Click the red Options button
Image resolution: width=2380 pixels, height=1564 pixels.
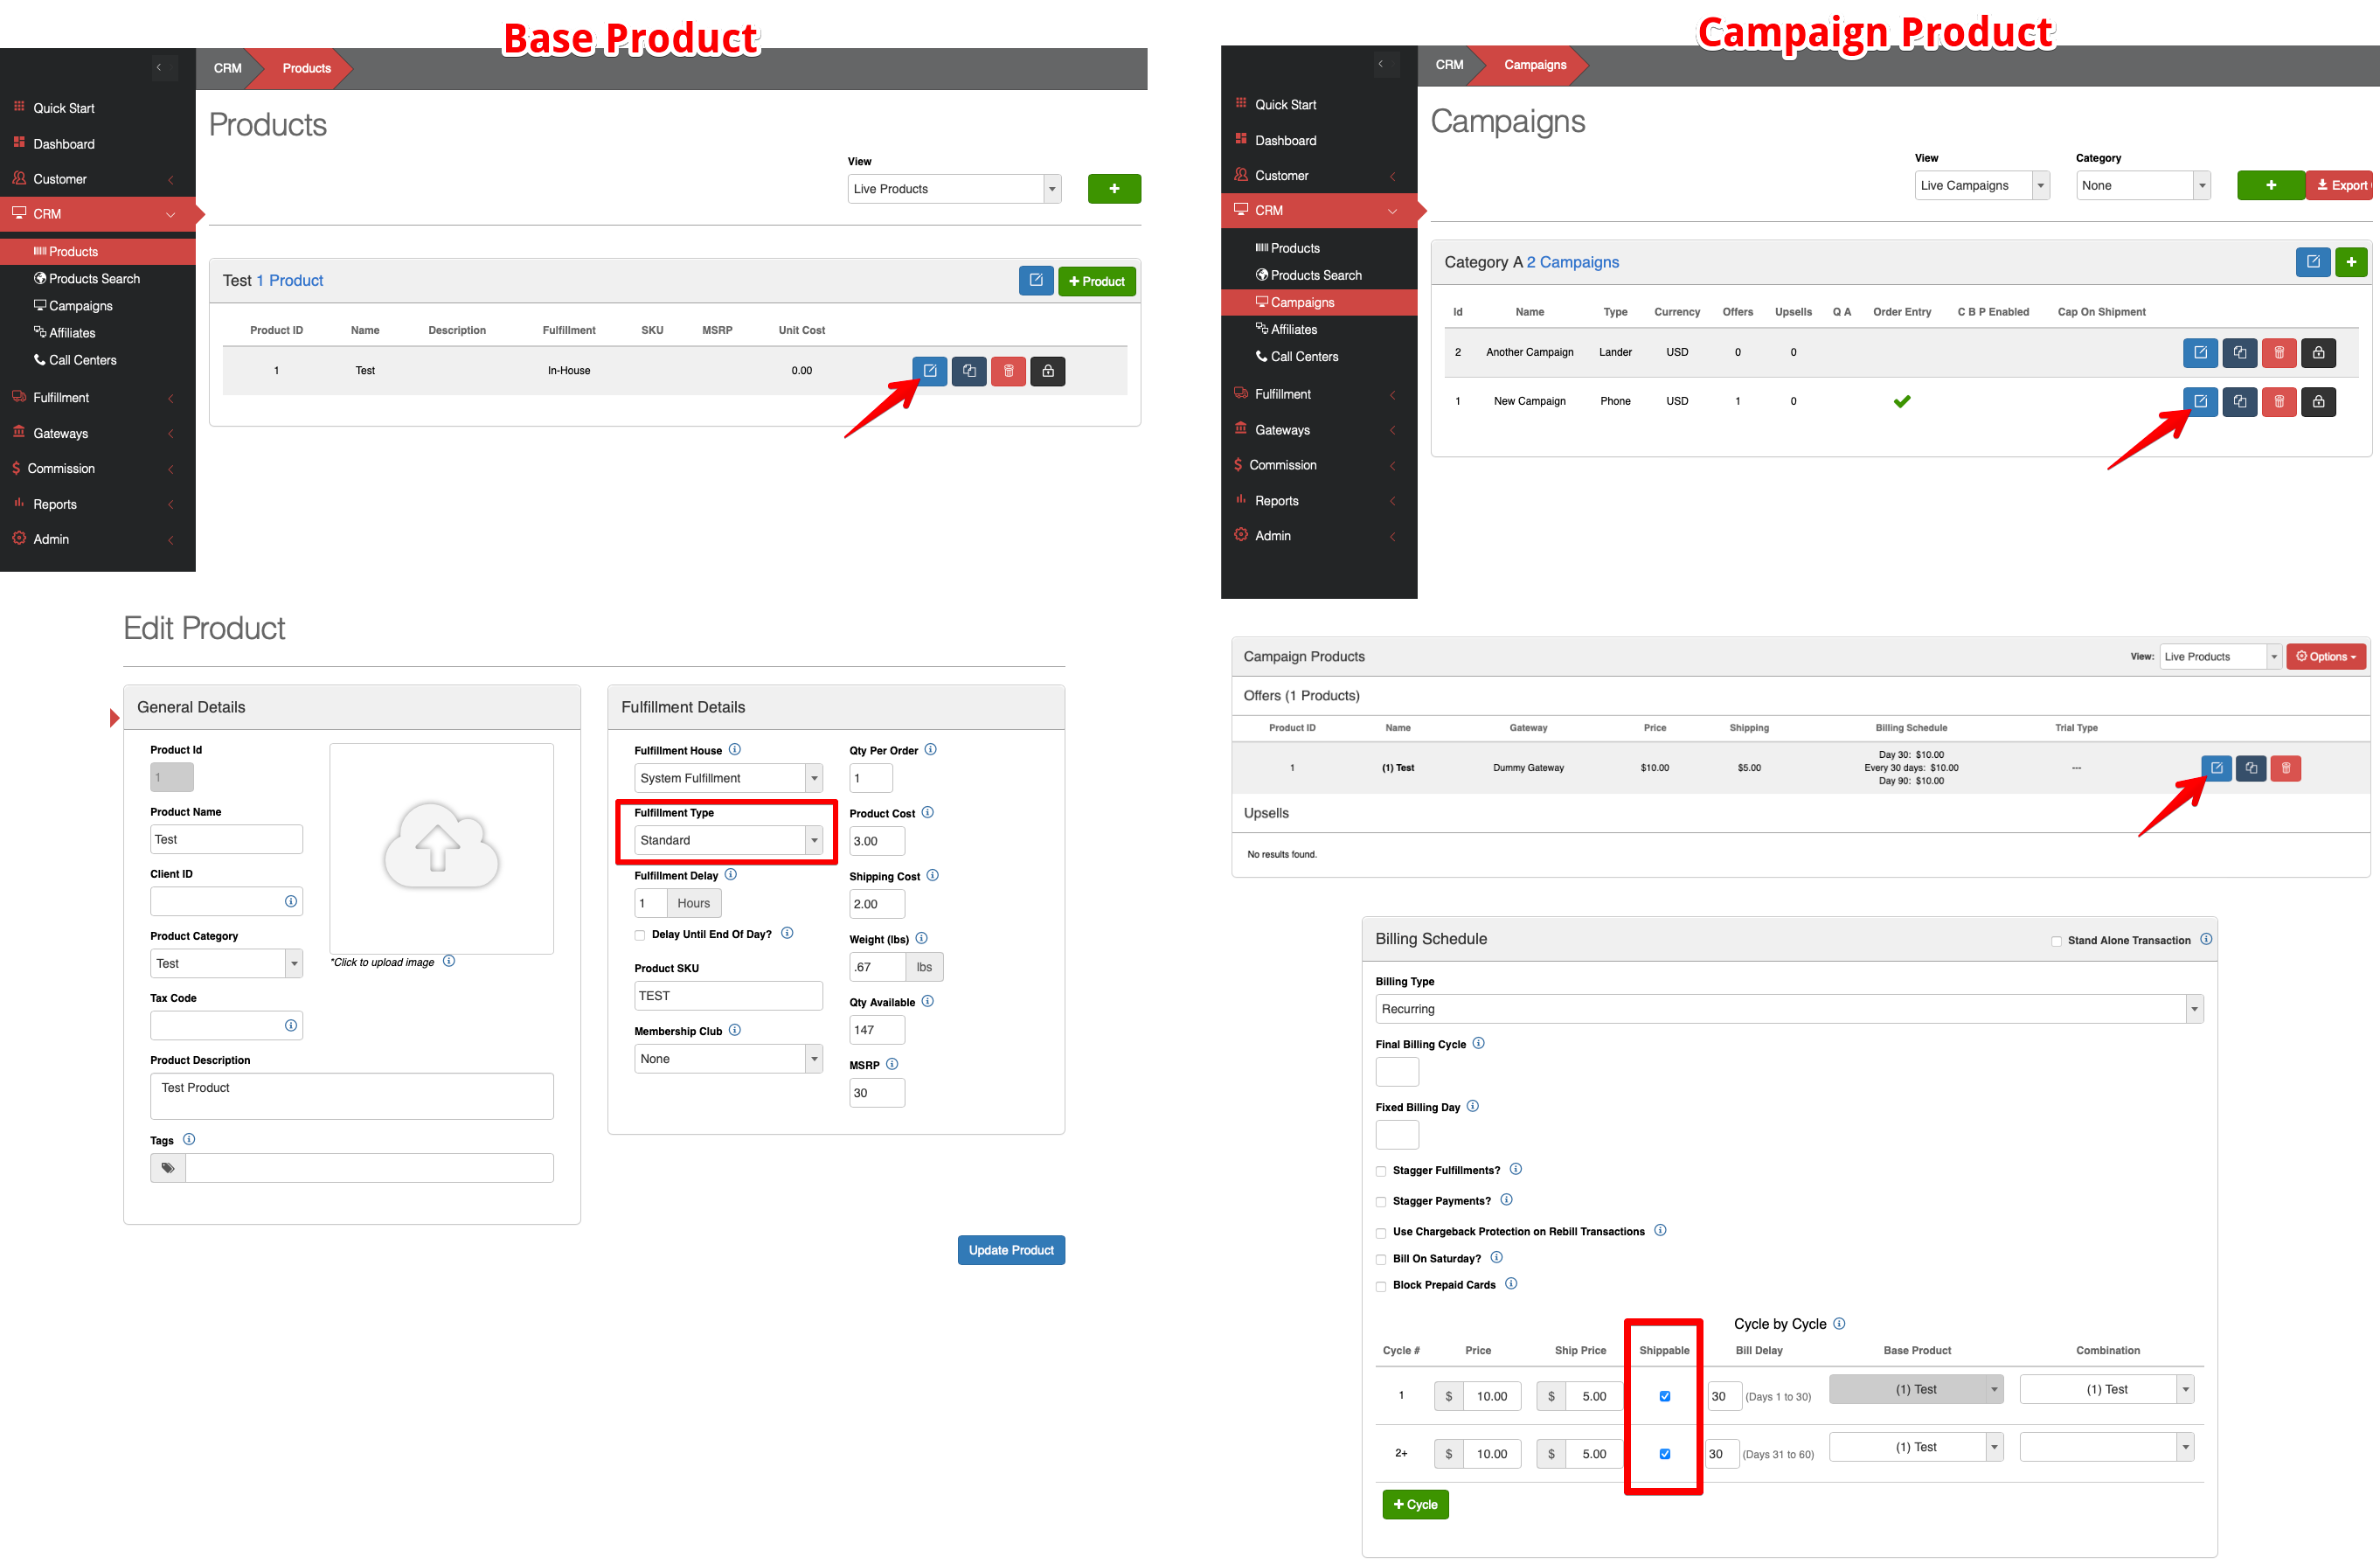(x=2325, y=657)
